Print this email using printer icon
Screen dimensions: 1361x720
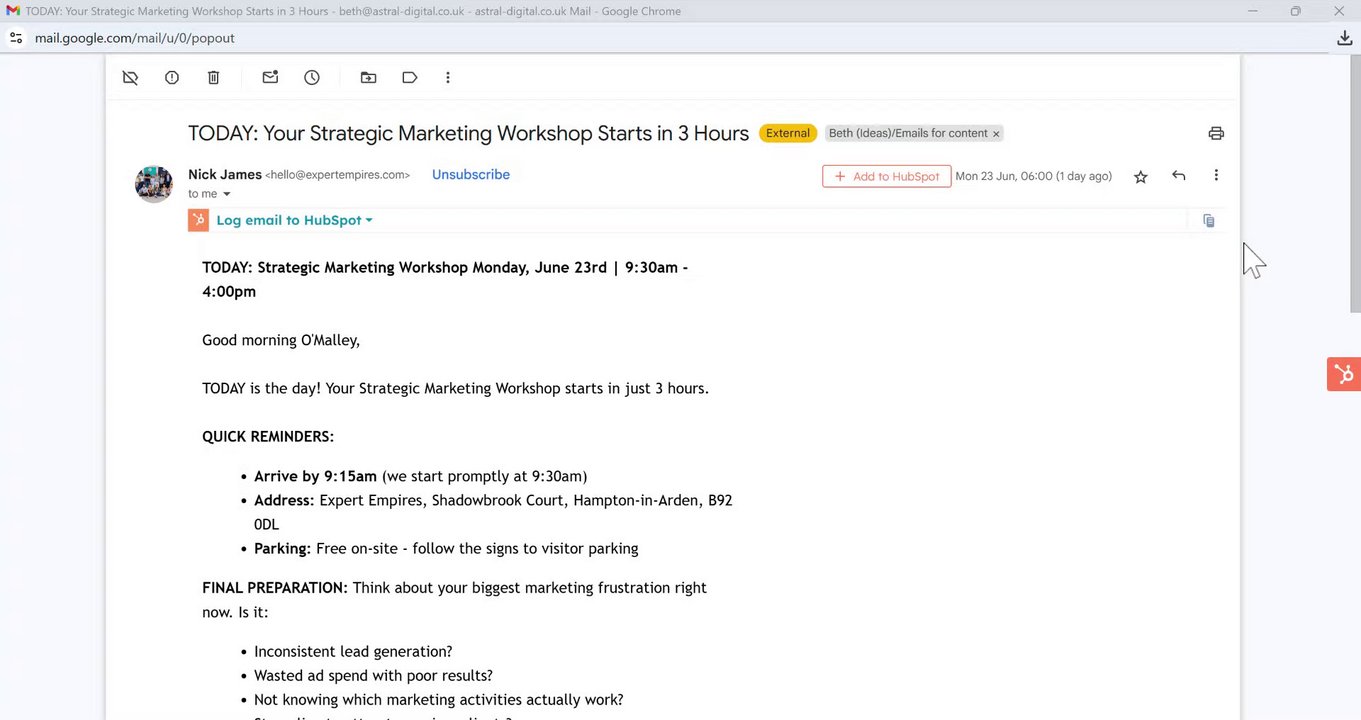1216,133
